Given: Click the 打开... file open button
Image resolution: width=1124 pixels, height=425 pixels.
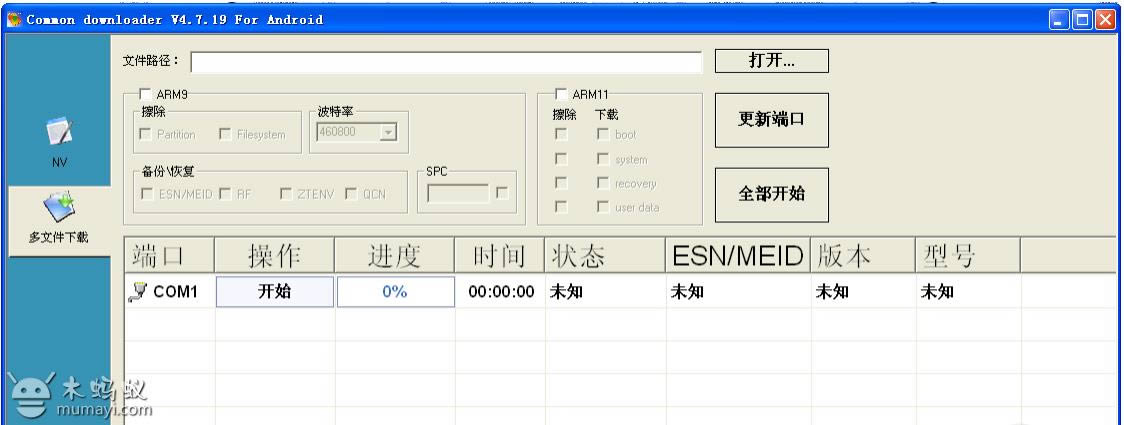Looking at the screenshot, I should pyautogui.click(x=772, y=61).
